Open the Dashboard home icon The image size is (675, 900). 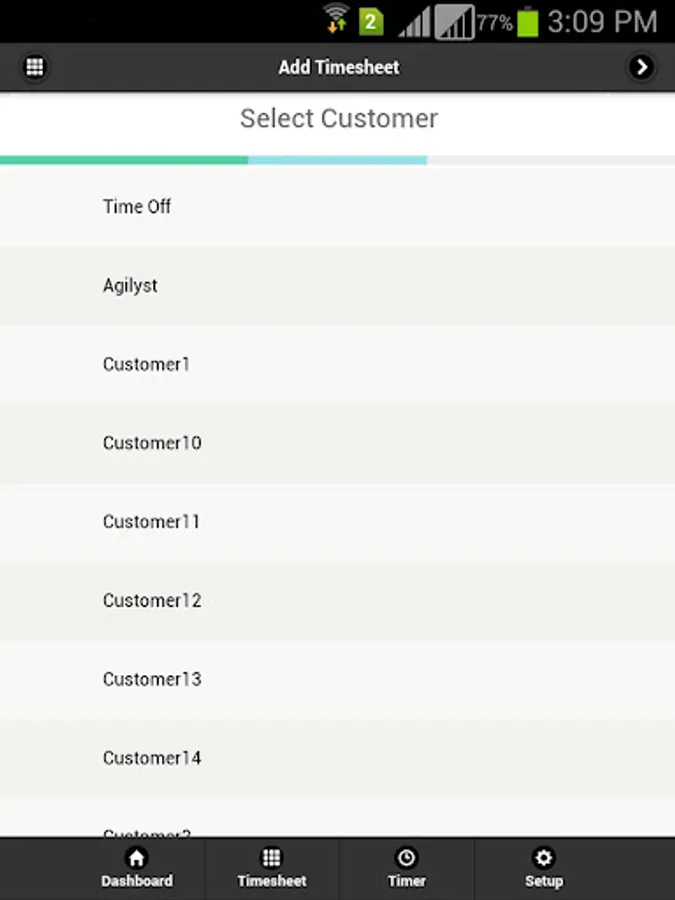(x=136, y=858)
